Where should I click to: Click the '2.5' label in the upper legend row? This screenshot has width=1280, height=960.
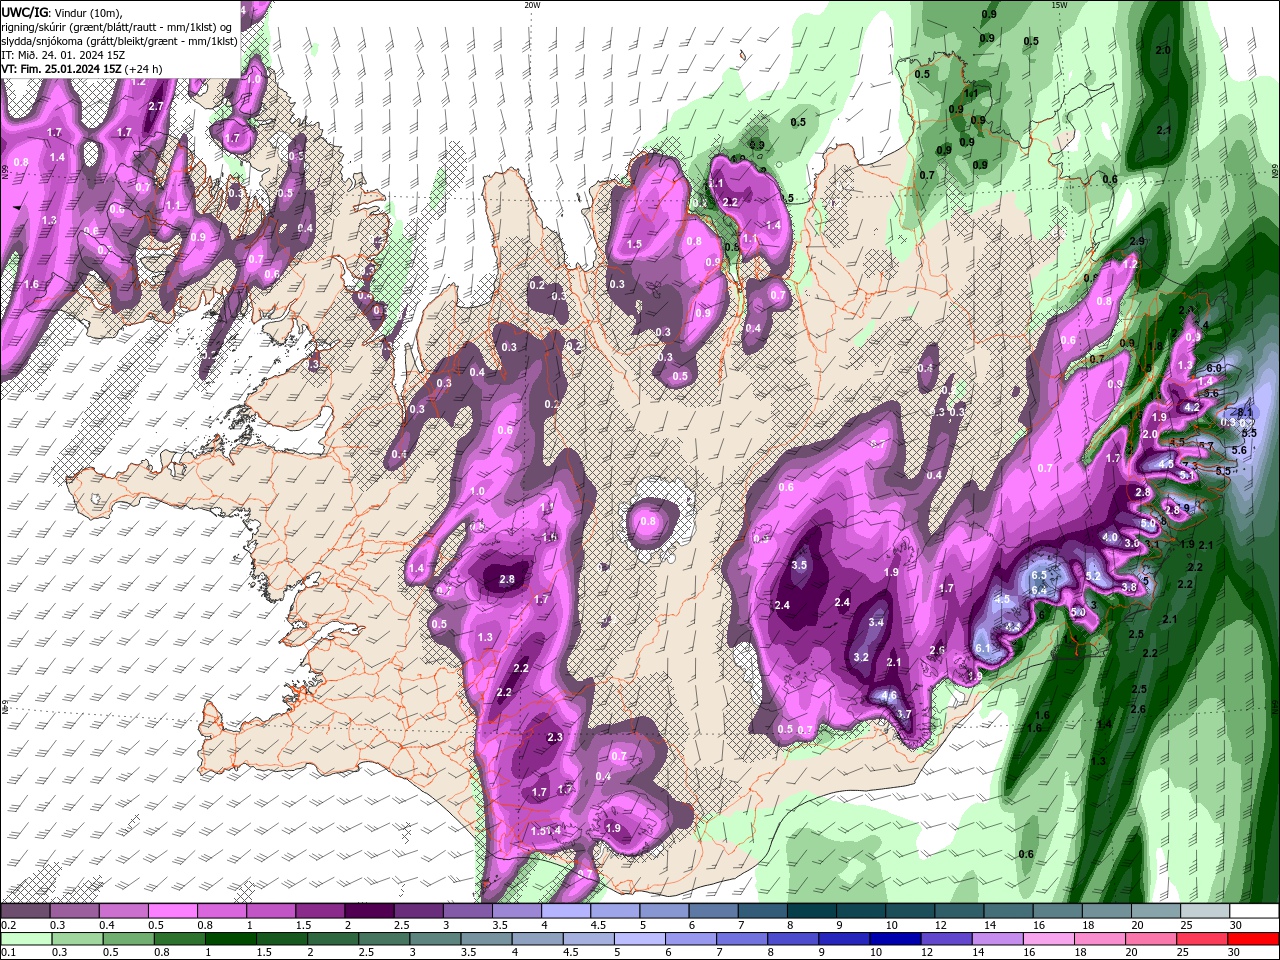tap(401, 925)
